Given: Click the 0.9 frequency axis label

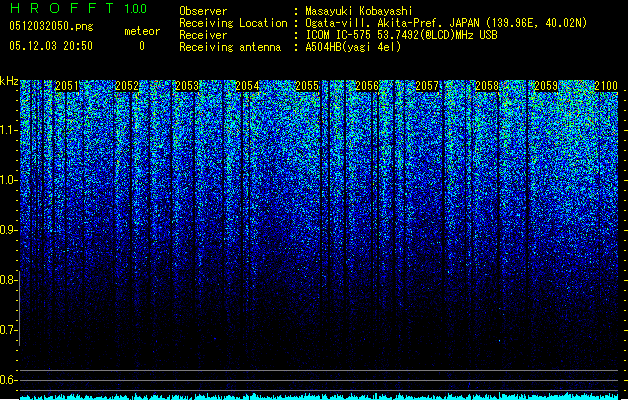Looking at the screenshot, I should point(9,230).
